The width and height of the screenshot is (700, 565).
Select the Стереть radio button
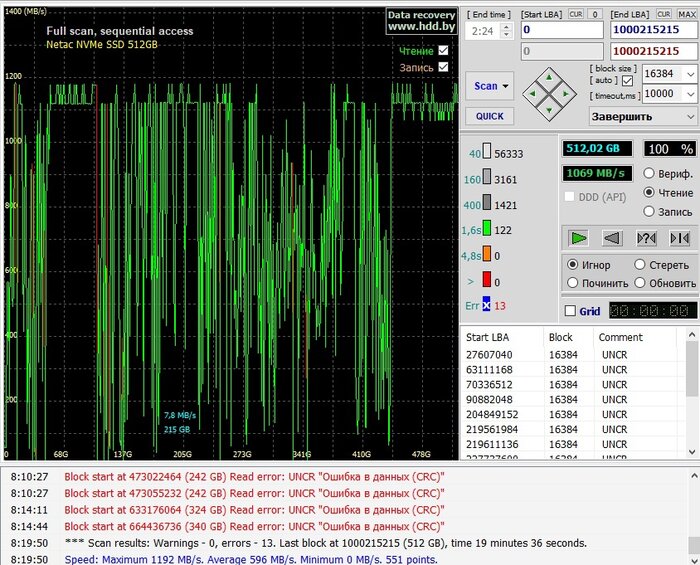640,264
